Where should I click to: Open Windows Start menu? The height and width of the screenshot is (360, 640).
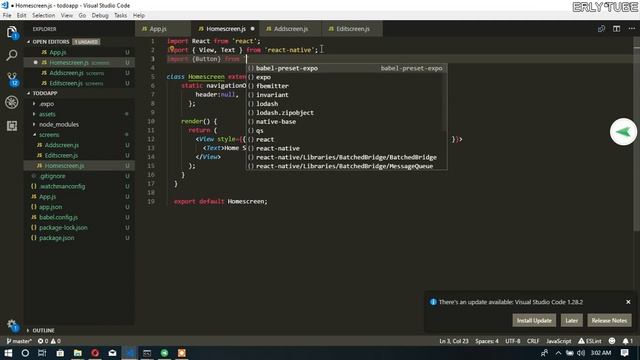click(x=8, y=353)
